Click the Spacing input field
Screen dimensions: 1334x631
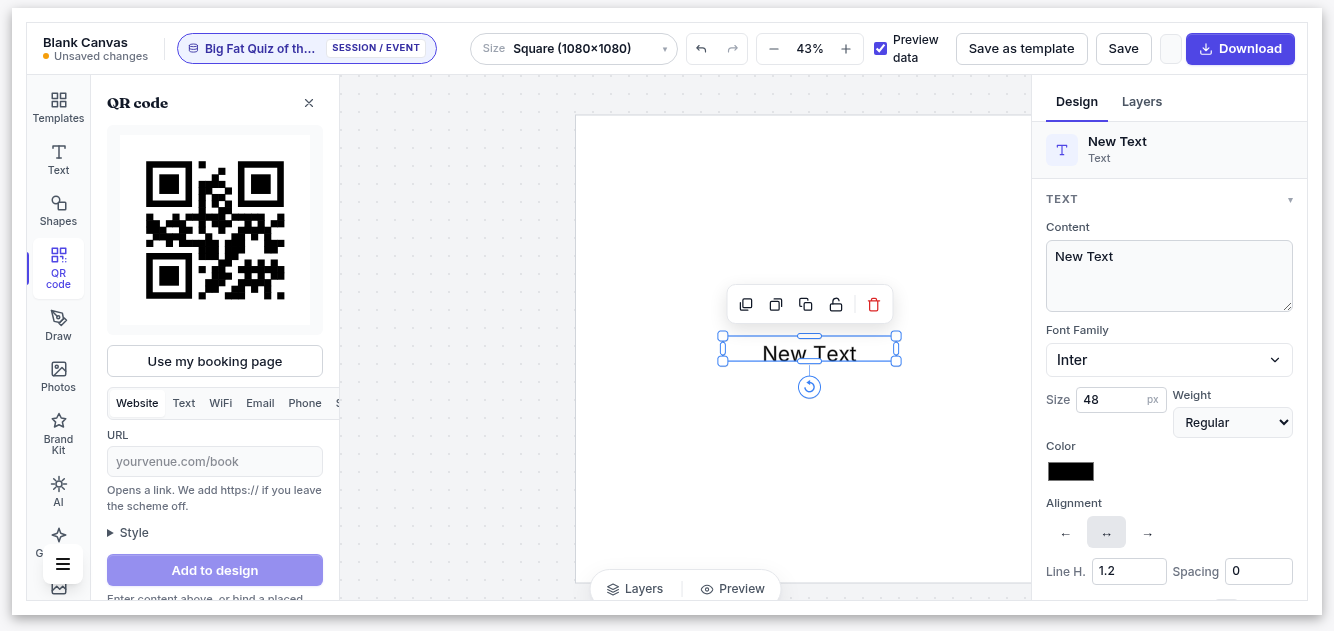(x=1259, y=571)
